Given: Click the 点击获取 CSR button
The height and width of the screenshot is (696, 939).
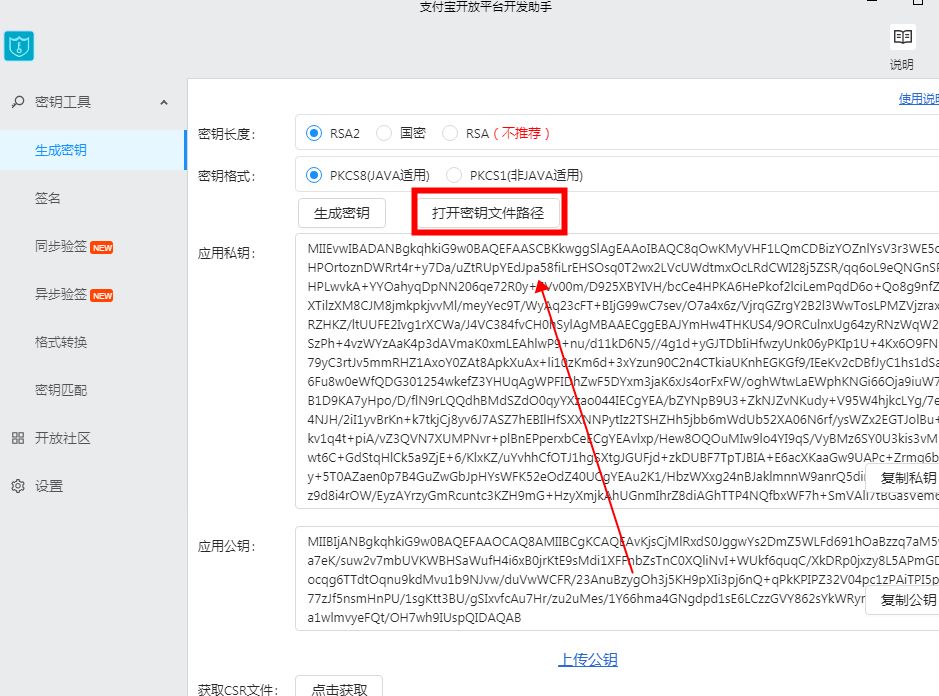Looking at the screenshot, I should coord(339,688).
